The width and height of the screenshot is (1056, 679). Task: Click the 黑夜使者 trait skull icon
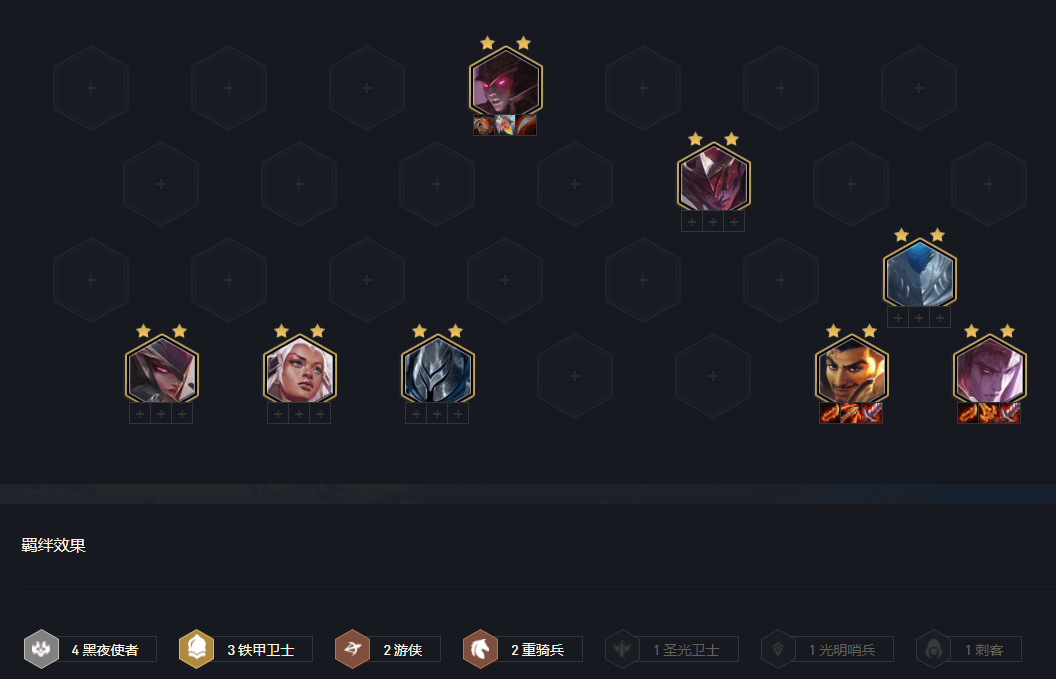pyautogui.click(x=42, y=649)
